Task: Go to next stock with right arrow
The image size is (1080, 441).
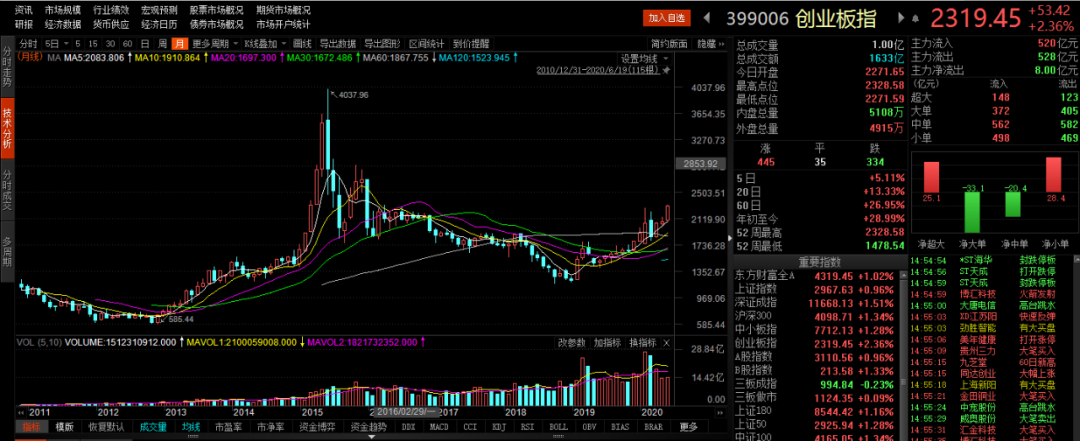Action: (899, 19)
